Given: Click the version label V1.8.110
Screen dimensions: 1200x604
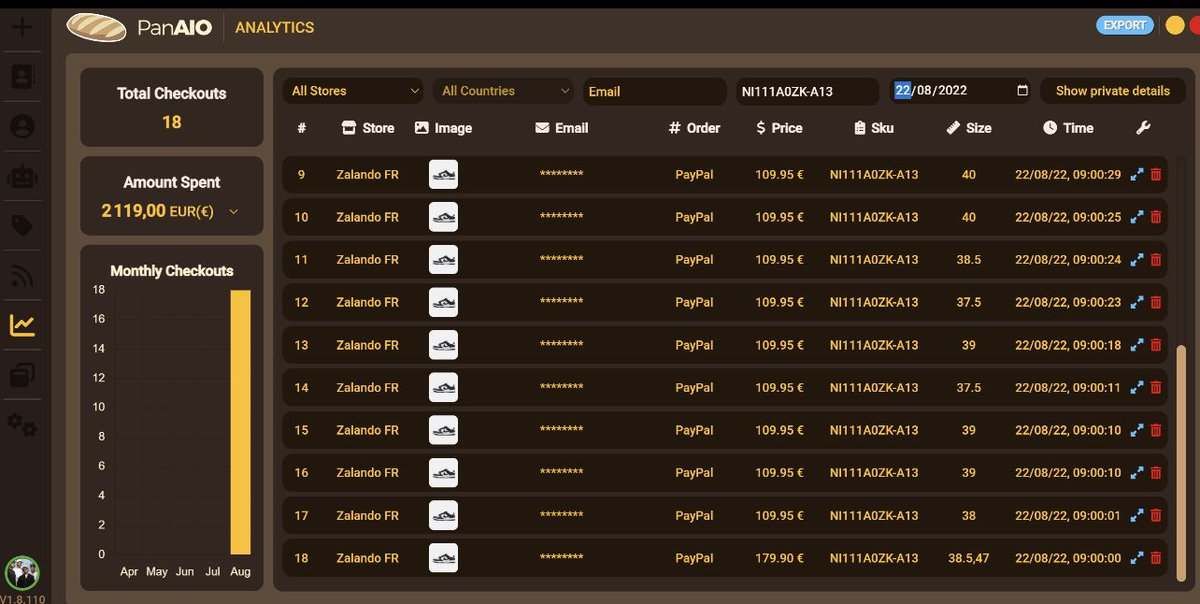Looking at the screenshot, I should [x=22, y=598].
